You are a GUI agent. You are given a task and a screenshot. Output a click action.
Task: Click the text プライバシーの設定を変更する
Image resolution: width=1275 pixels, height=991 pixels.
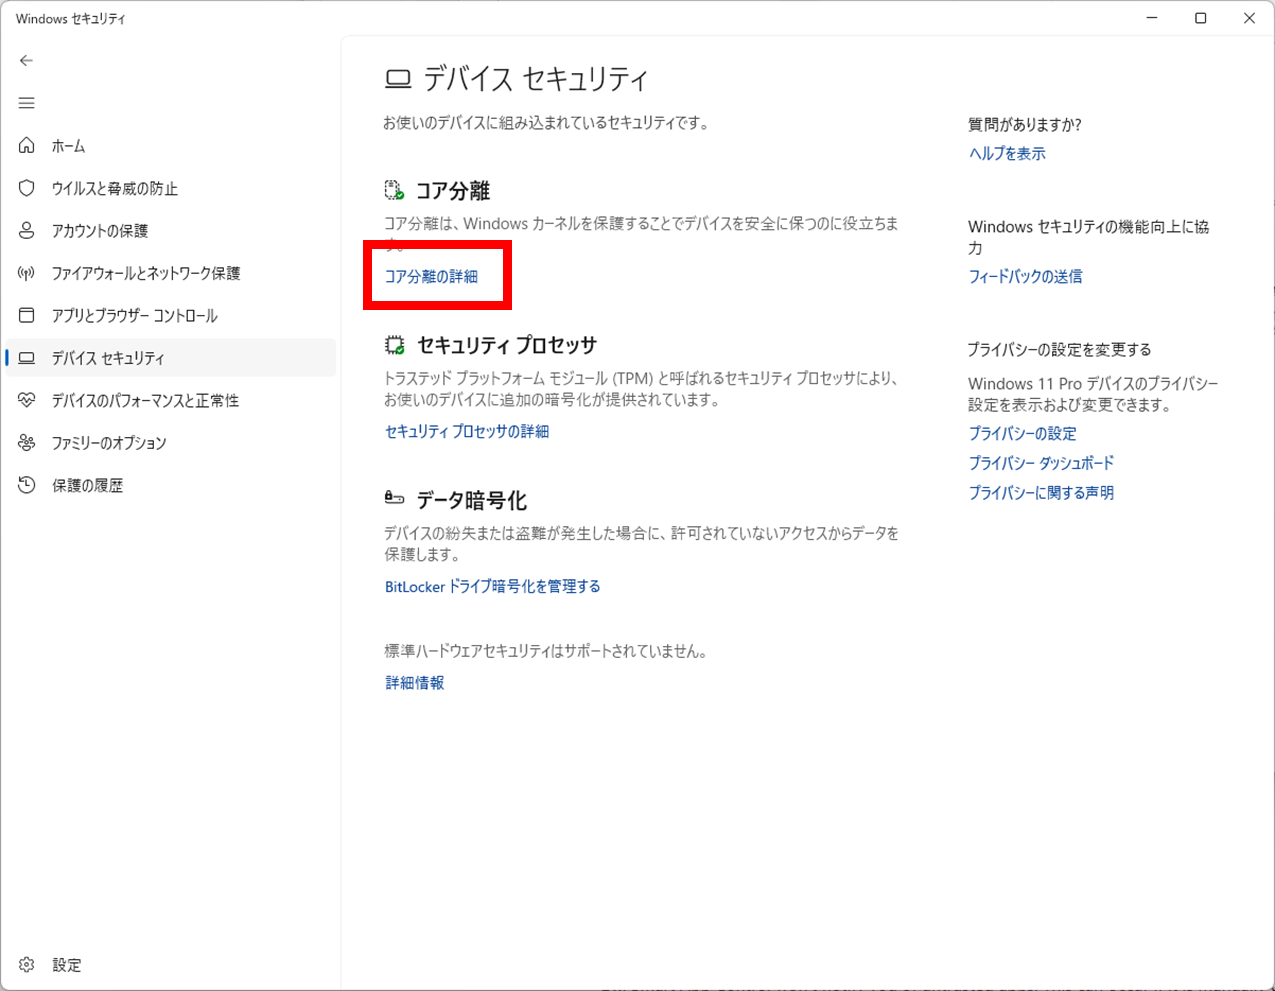pos(1059,349)
